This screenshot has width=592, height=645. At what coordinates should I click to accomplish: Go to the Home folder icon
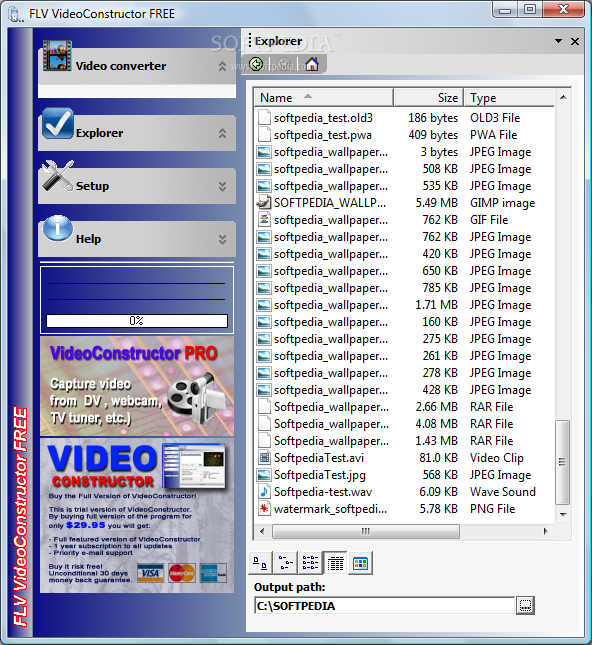pyautogui.click(x=312, y=64)
